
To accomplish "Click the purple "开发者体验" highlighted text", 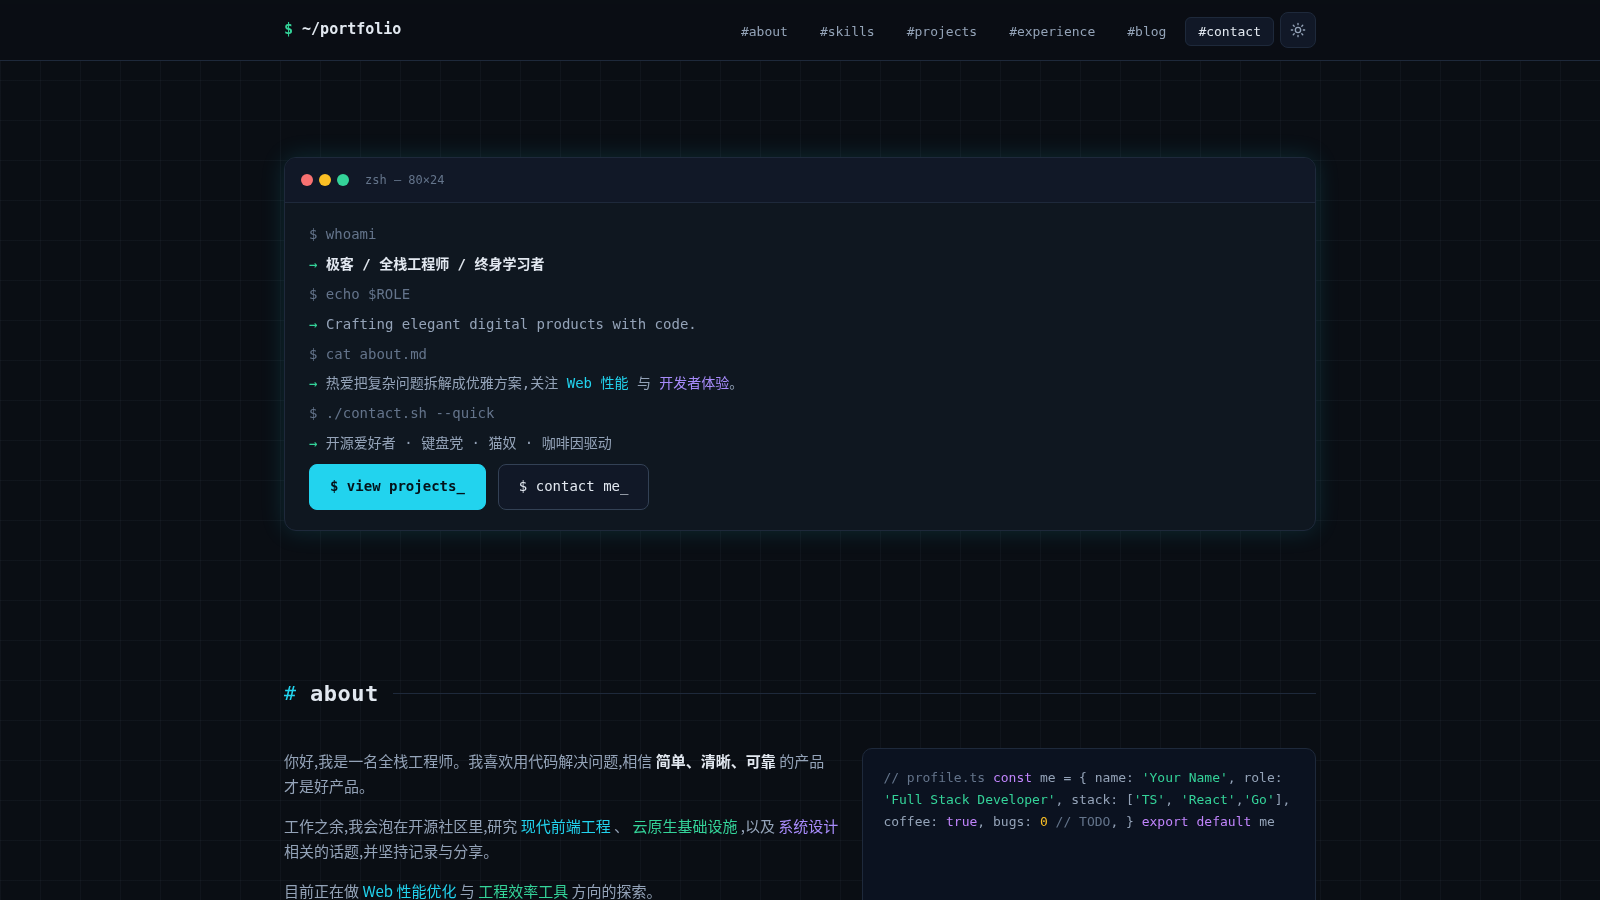I will (x=694, y=384).
